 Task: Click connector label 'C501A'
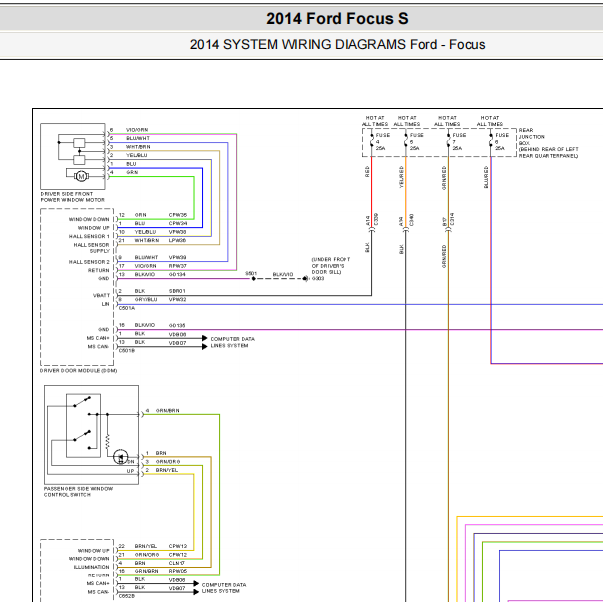(x=127, y=308)
